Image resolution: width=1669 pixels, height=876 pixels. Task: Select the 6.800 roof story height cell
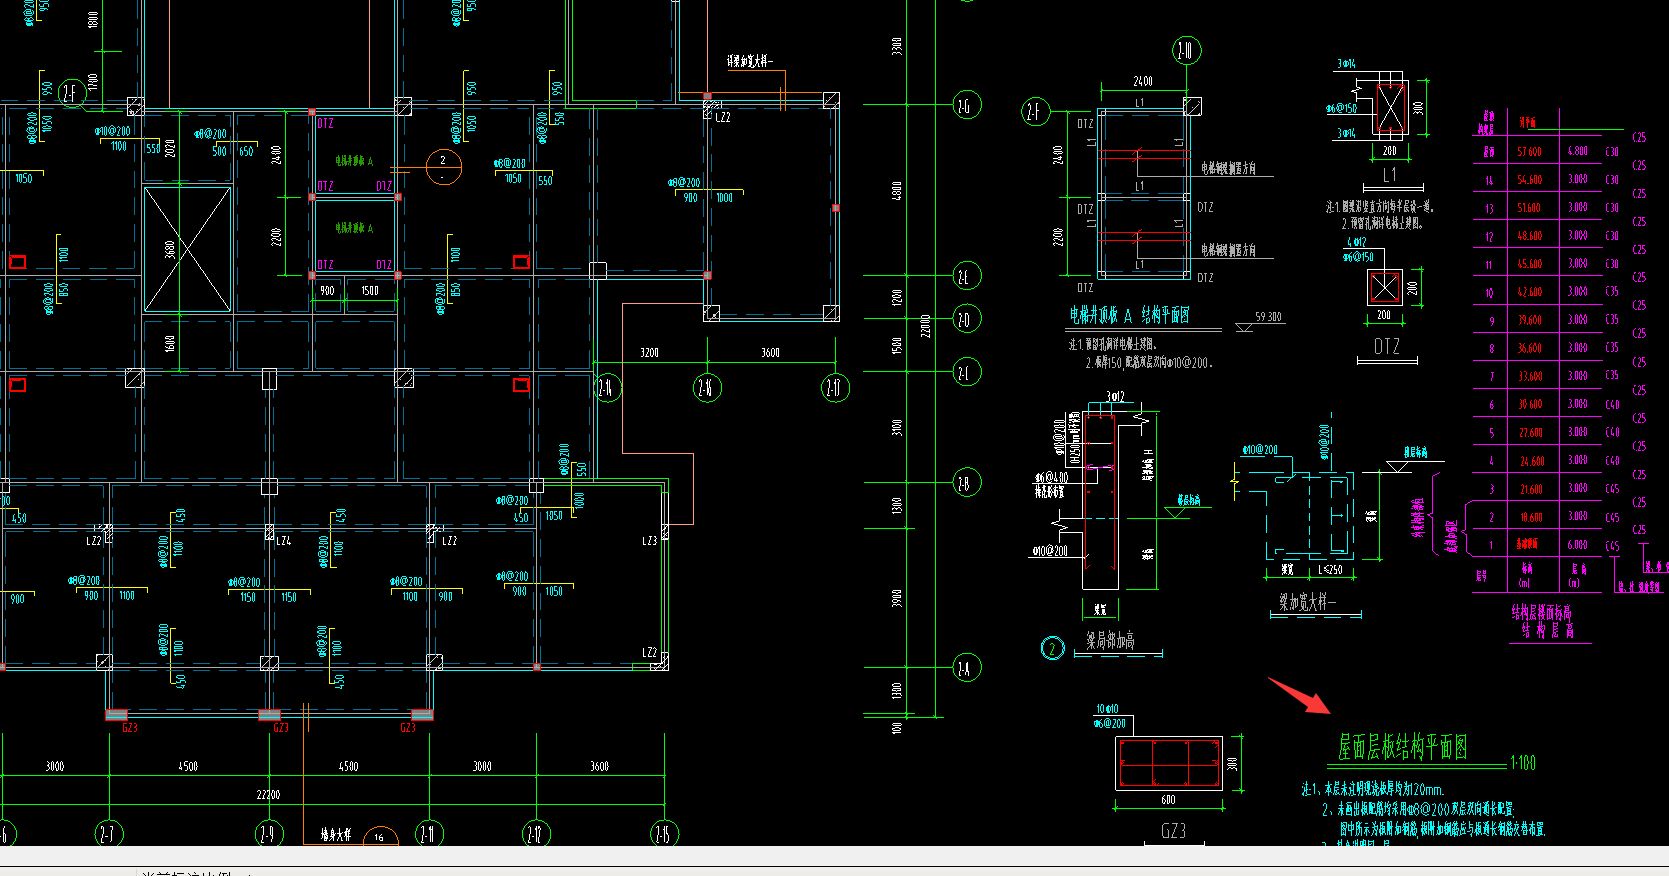click(1577, 151)
